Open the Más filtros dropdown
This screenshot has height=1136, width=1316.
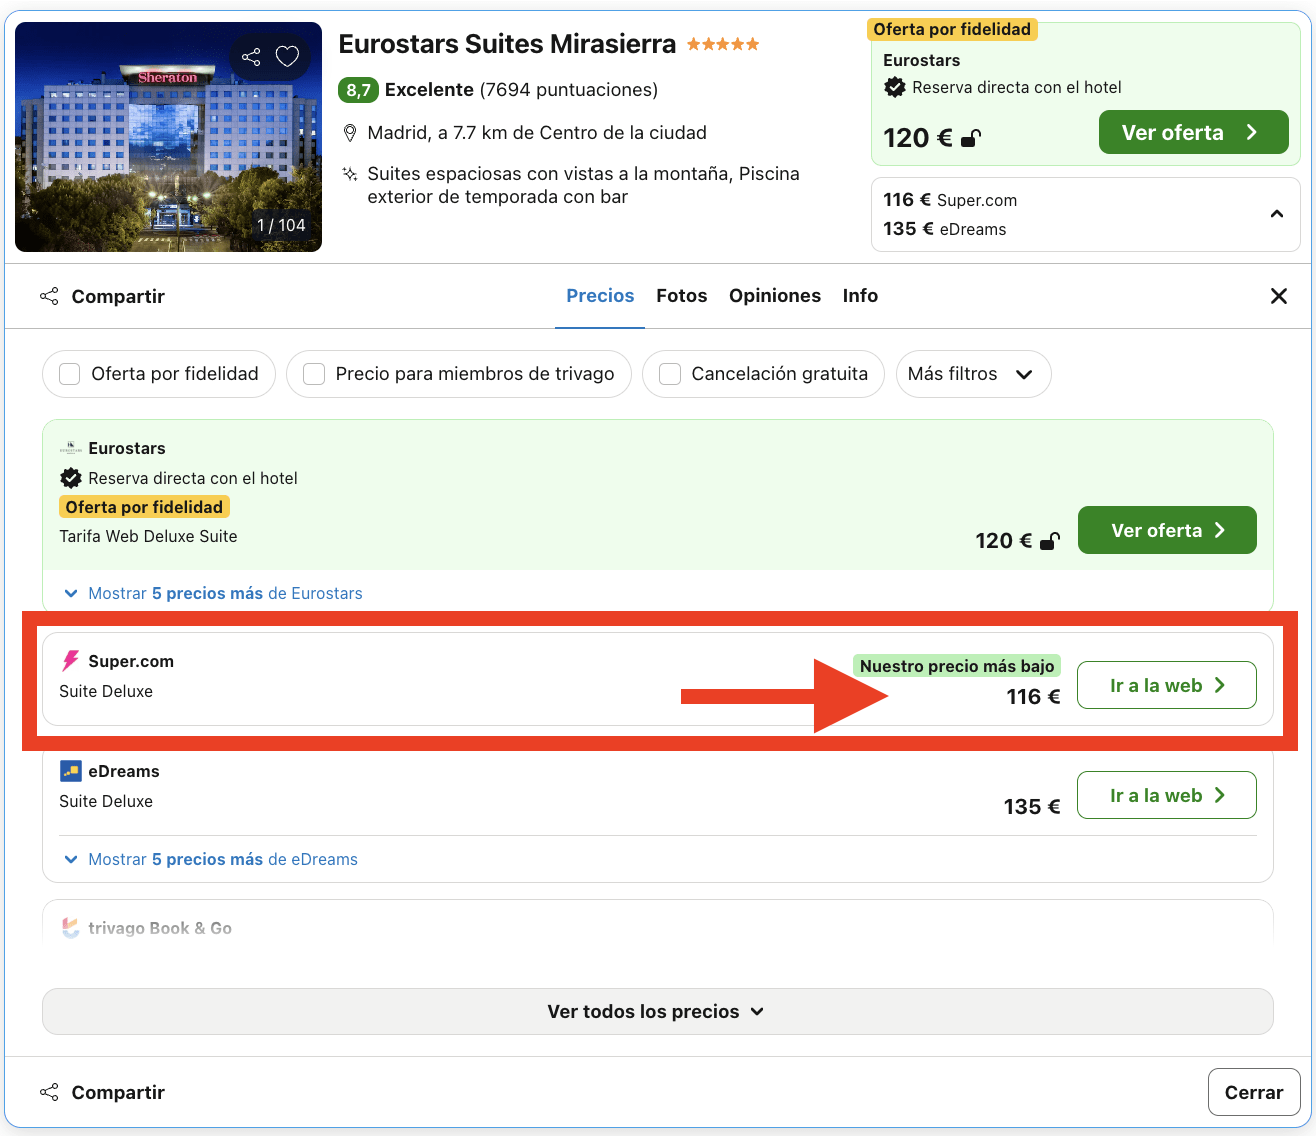[x=972, y=374]
